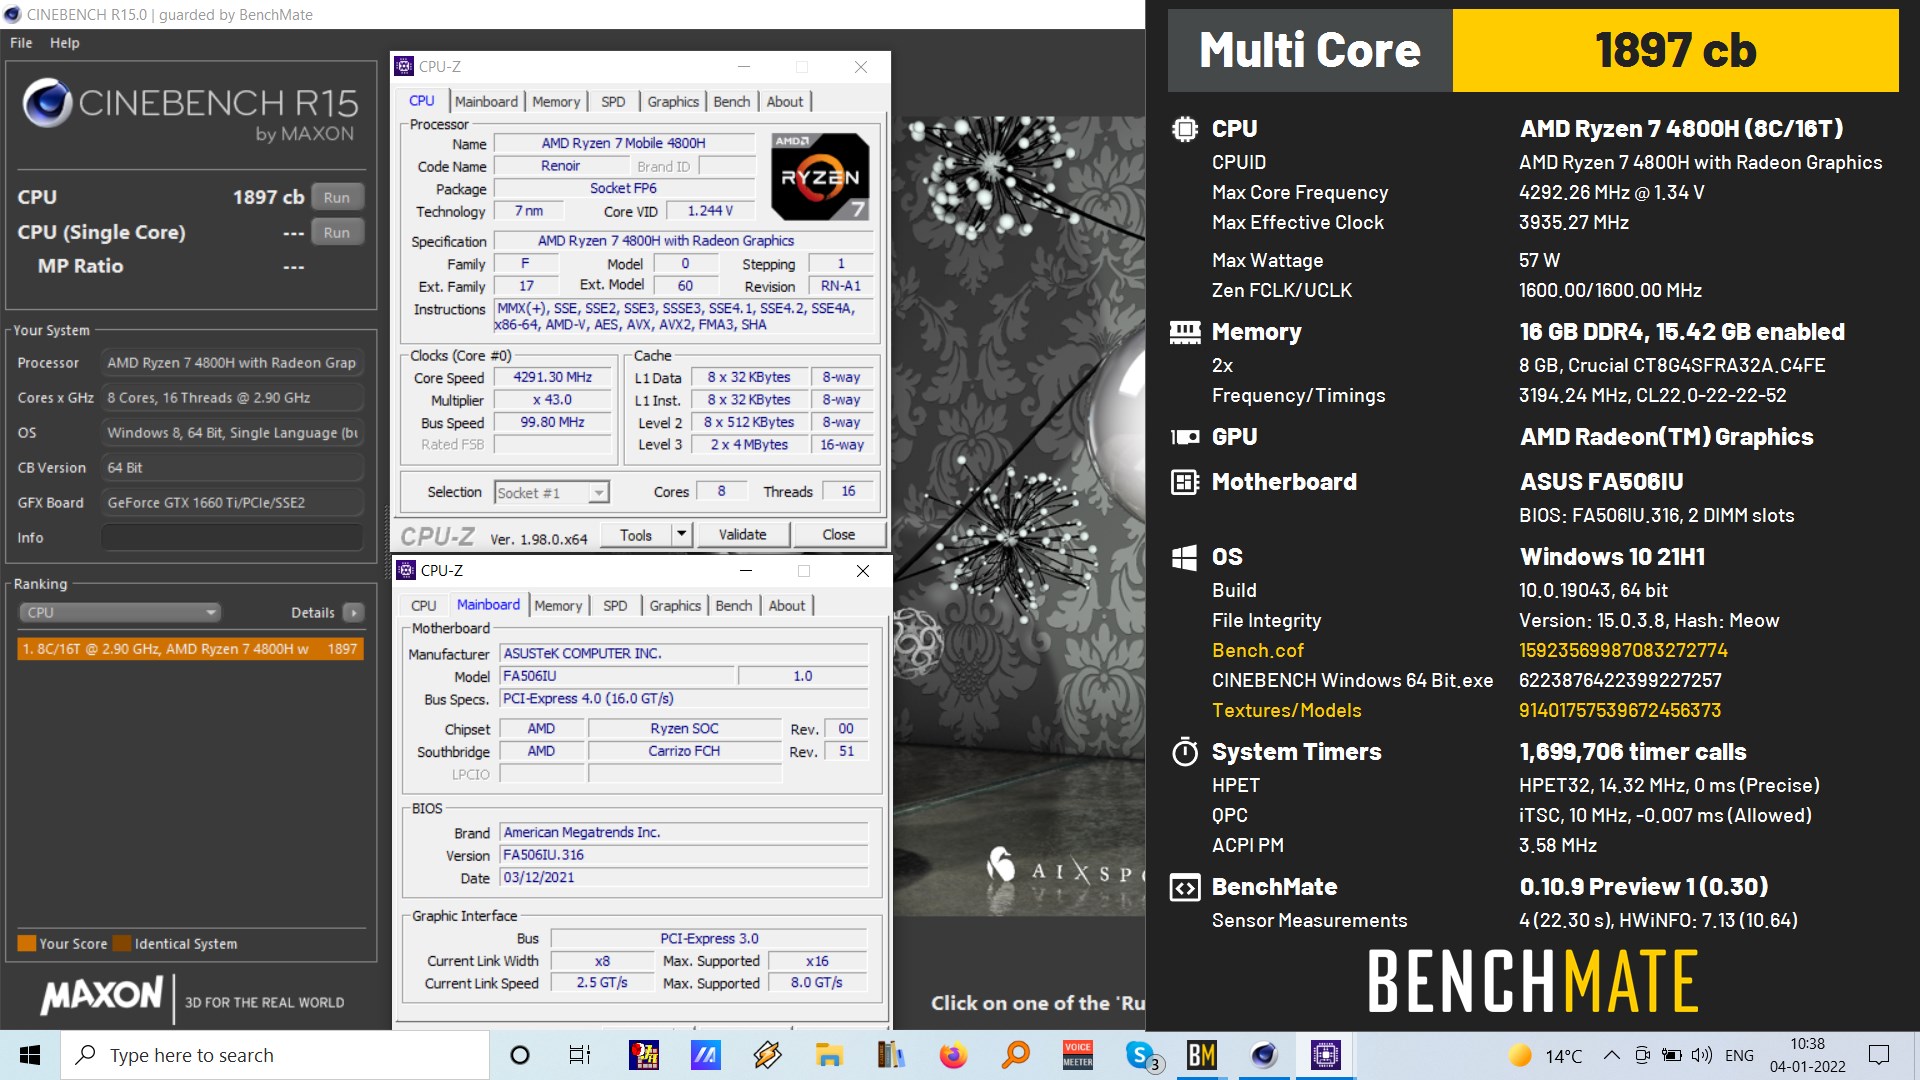Open Voicemeeter from the taskbar
The width and height of the screenshot is (1920, 1080).
pyautogui.click(x=1077, y=1055)
